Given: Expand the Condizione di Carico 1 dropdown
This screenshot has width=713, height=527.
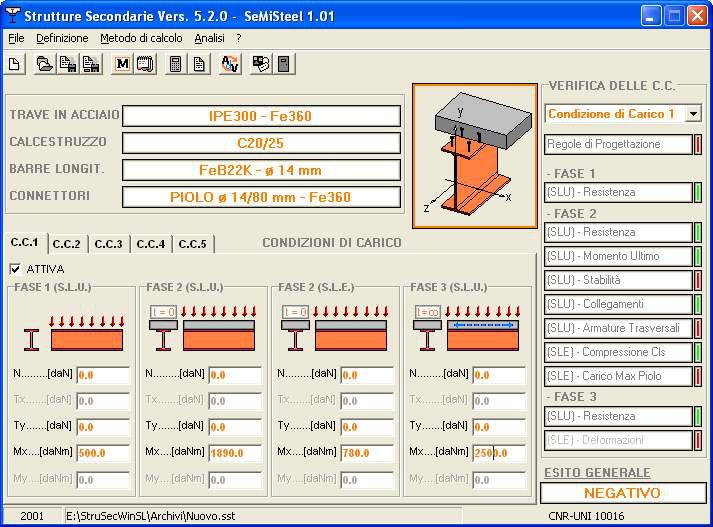Looking at the screenshot, I should (693, 114).
